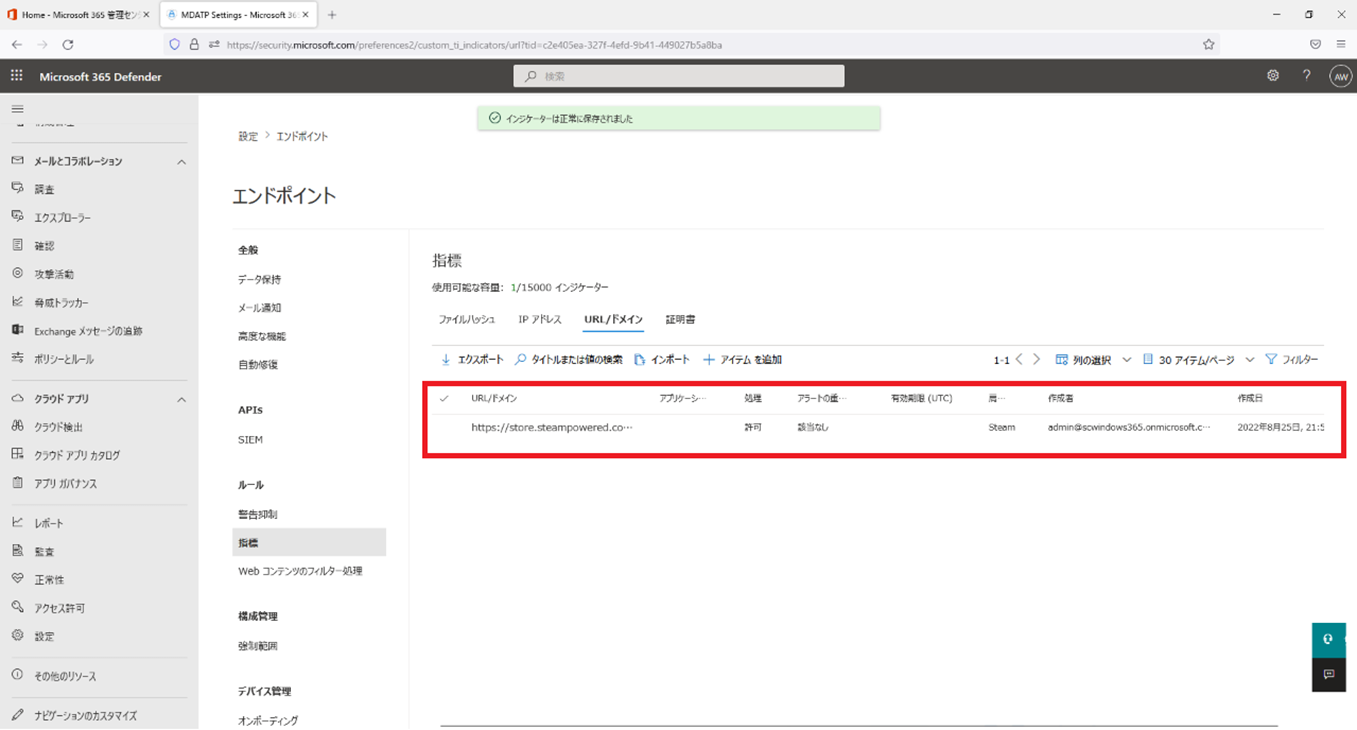Open 警告抑制 under ルール
Image resolution: width=1357 pixels, height=730 pixels.
coord(257,514)
